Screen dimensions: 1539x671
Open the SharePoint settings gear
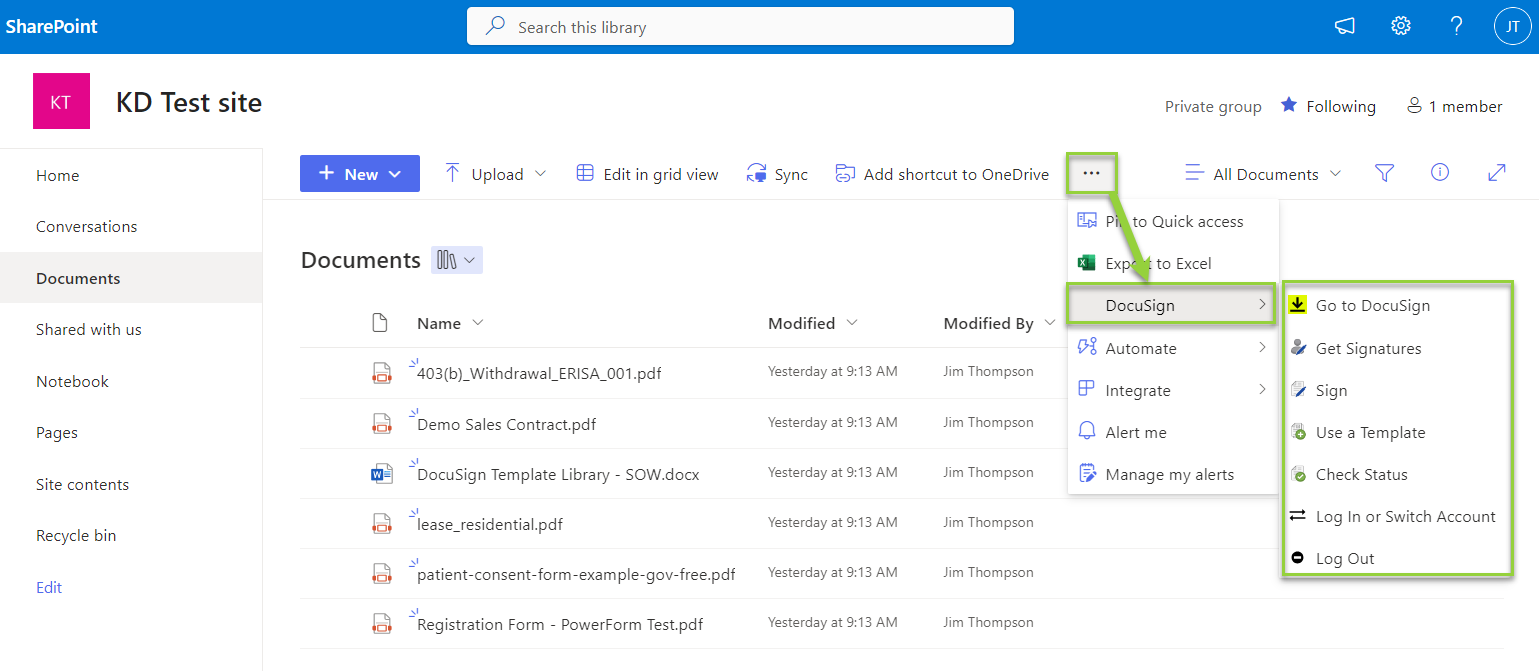(x=1400, y=26)
